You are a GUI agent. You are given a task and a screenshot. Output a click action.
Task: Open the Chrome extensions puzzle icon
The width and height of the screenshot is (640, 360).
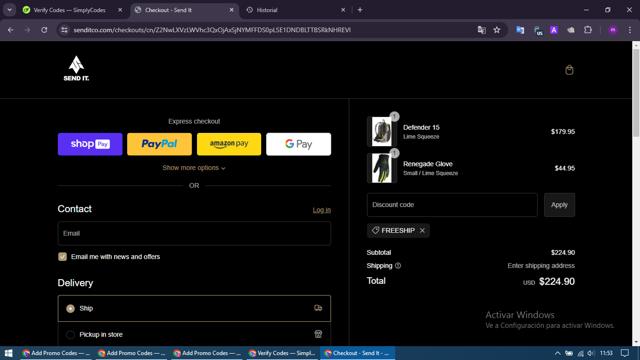(x=588, y=30)
